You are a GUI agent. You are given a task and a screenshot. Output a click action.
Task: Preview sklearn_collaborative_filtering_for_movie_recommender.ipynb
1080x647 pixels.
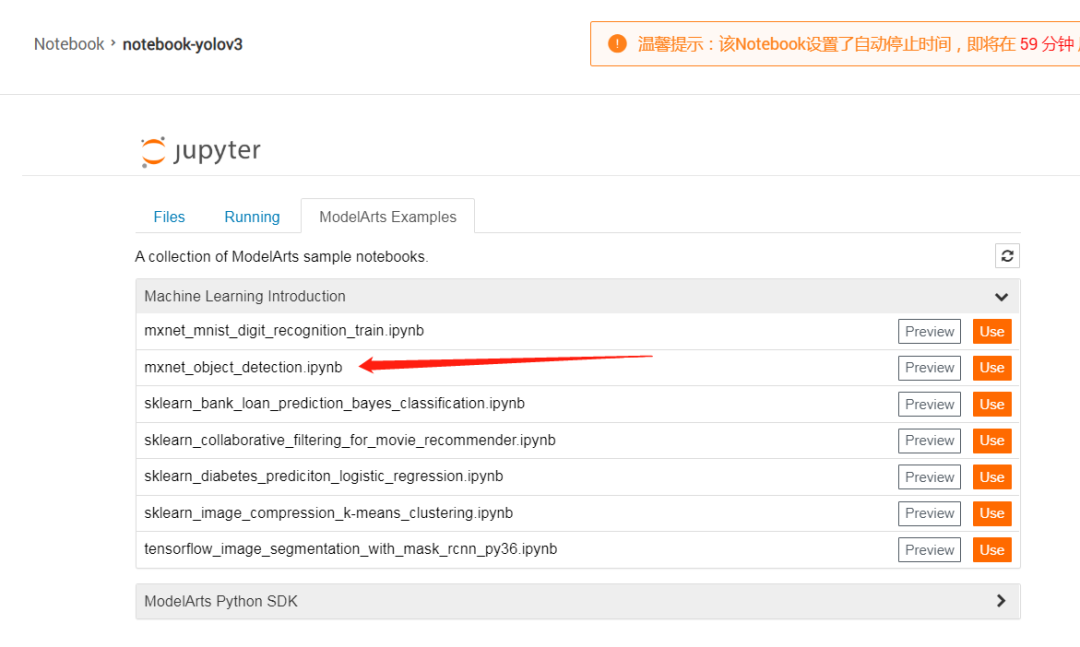929,440
